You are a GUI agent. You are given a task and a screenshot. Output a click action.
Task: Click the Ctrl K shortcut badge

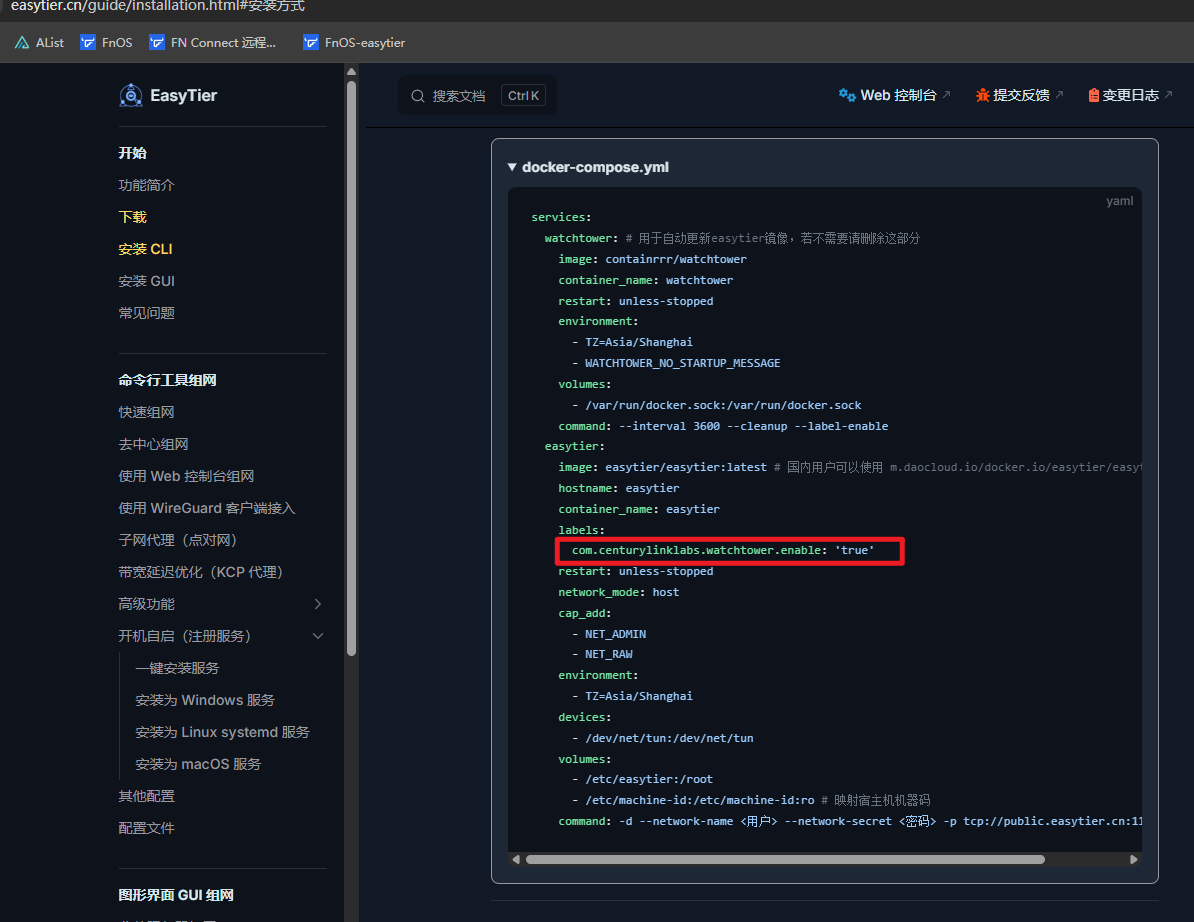[523, 96]
